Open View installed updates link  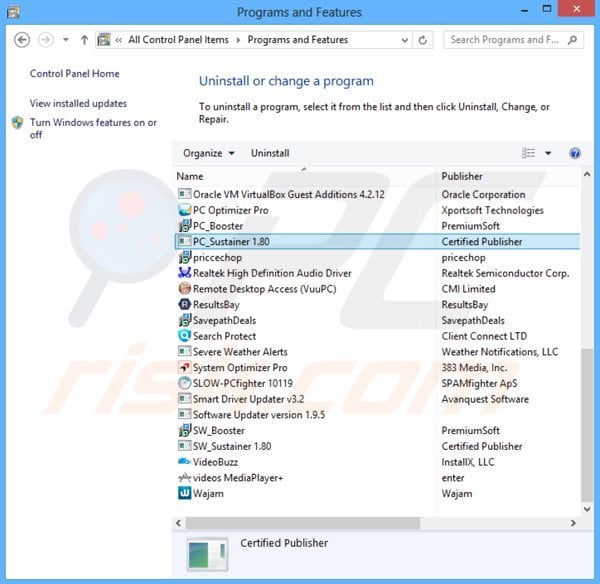pyautogui.click(x=78, y=103)
